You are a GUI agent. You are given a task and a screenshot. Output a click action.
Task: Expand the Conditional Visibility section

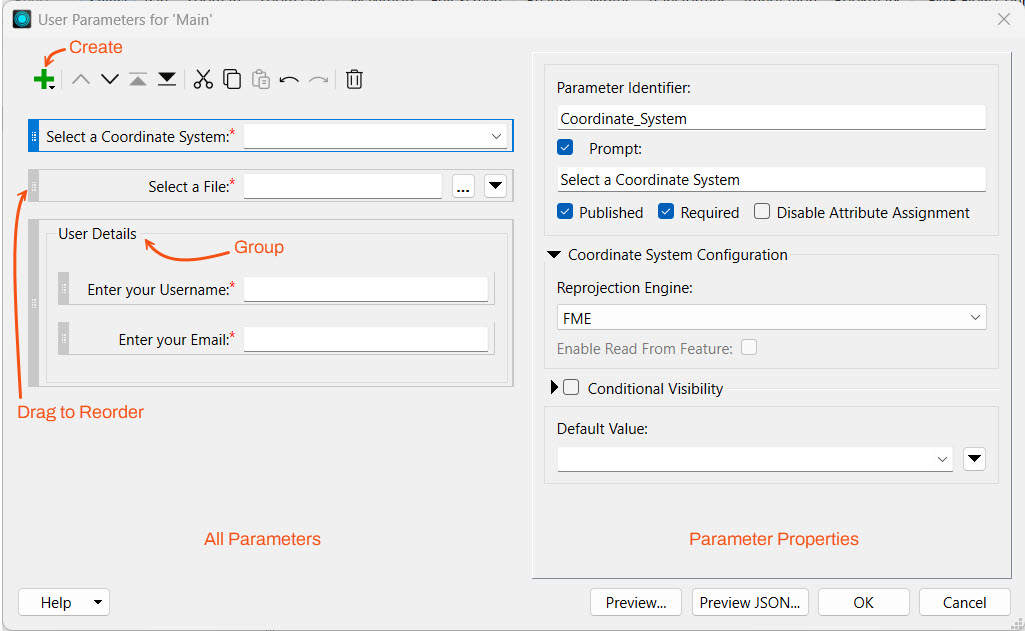(555, 388)
